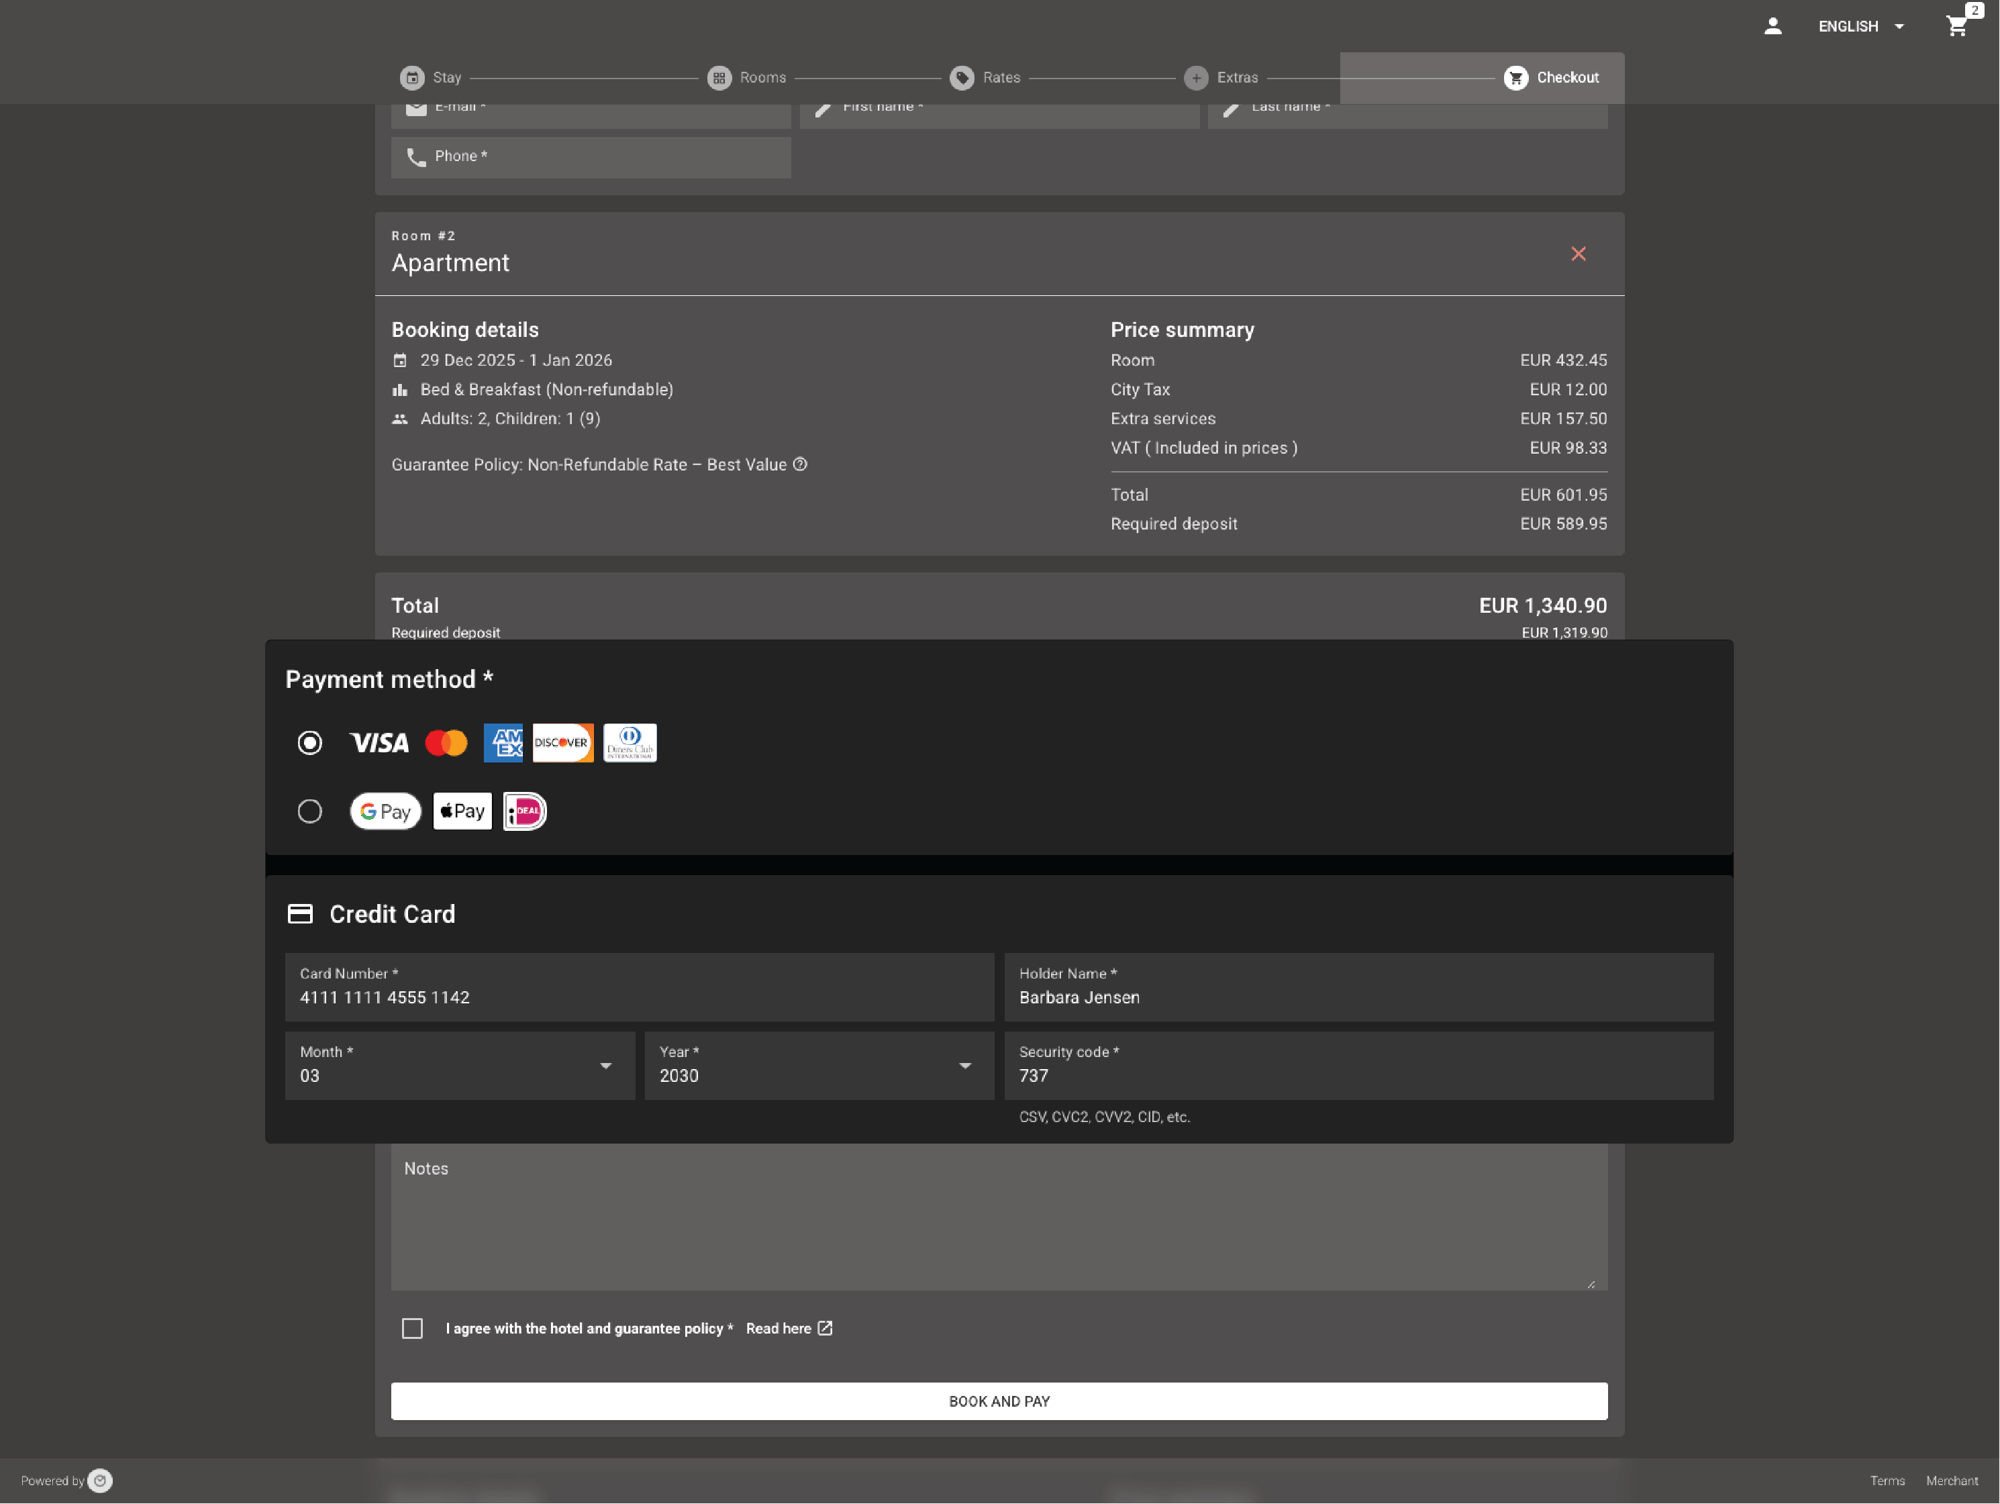Screen dimensions: 2000x1504
Task: Click the iDEAL payment icon
Action: (x=524, y=811)
